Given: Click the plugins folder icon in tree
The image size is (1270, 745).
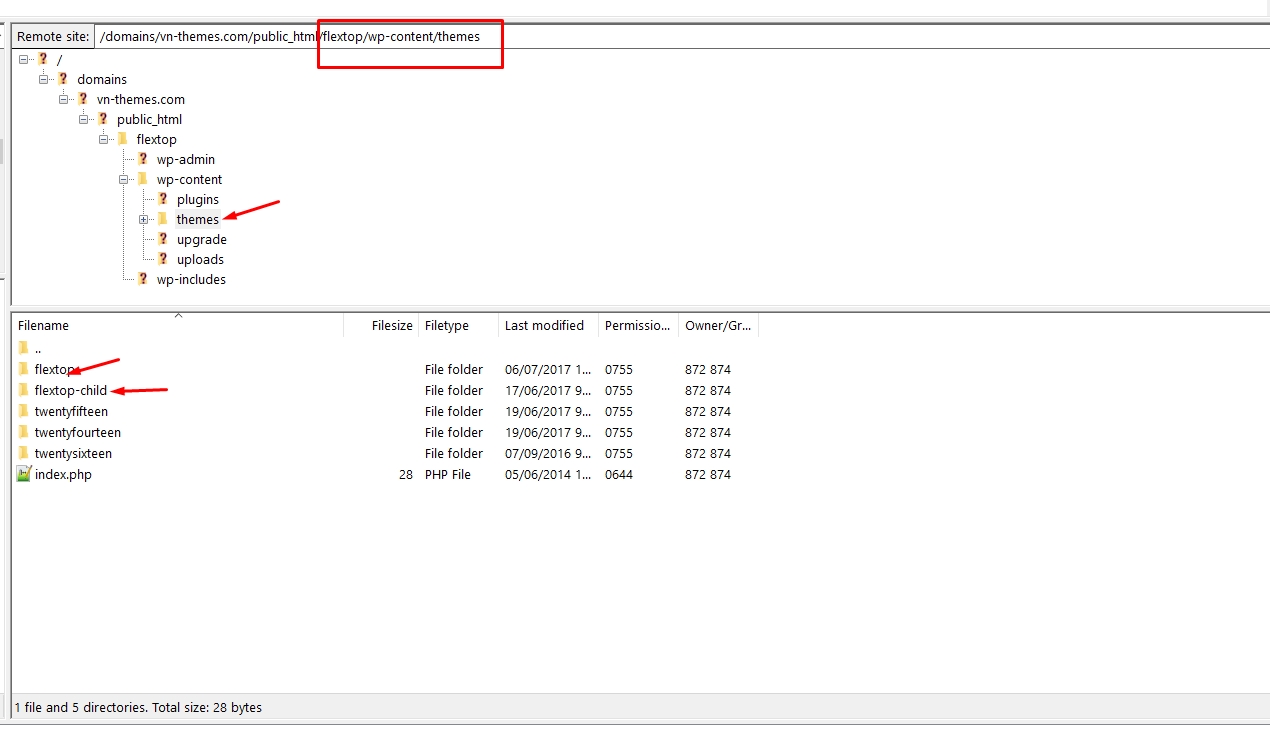Looking at the screenshot, I should coord(163,199).
